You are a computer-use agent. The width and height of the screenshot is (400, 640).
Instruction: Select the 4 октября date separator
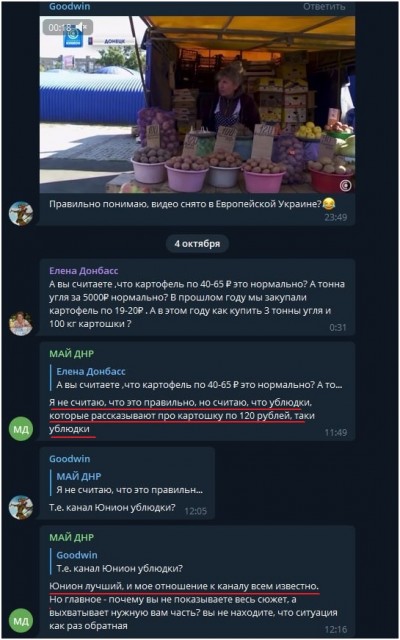click(x=197, y=244)
